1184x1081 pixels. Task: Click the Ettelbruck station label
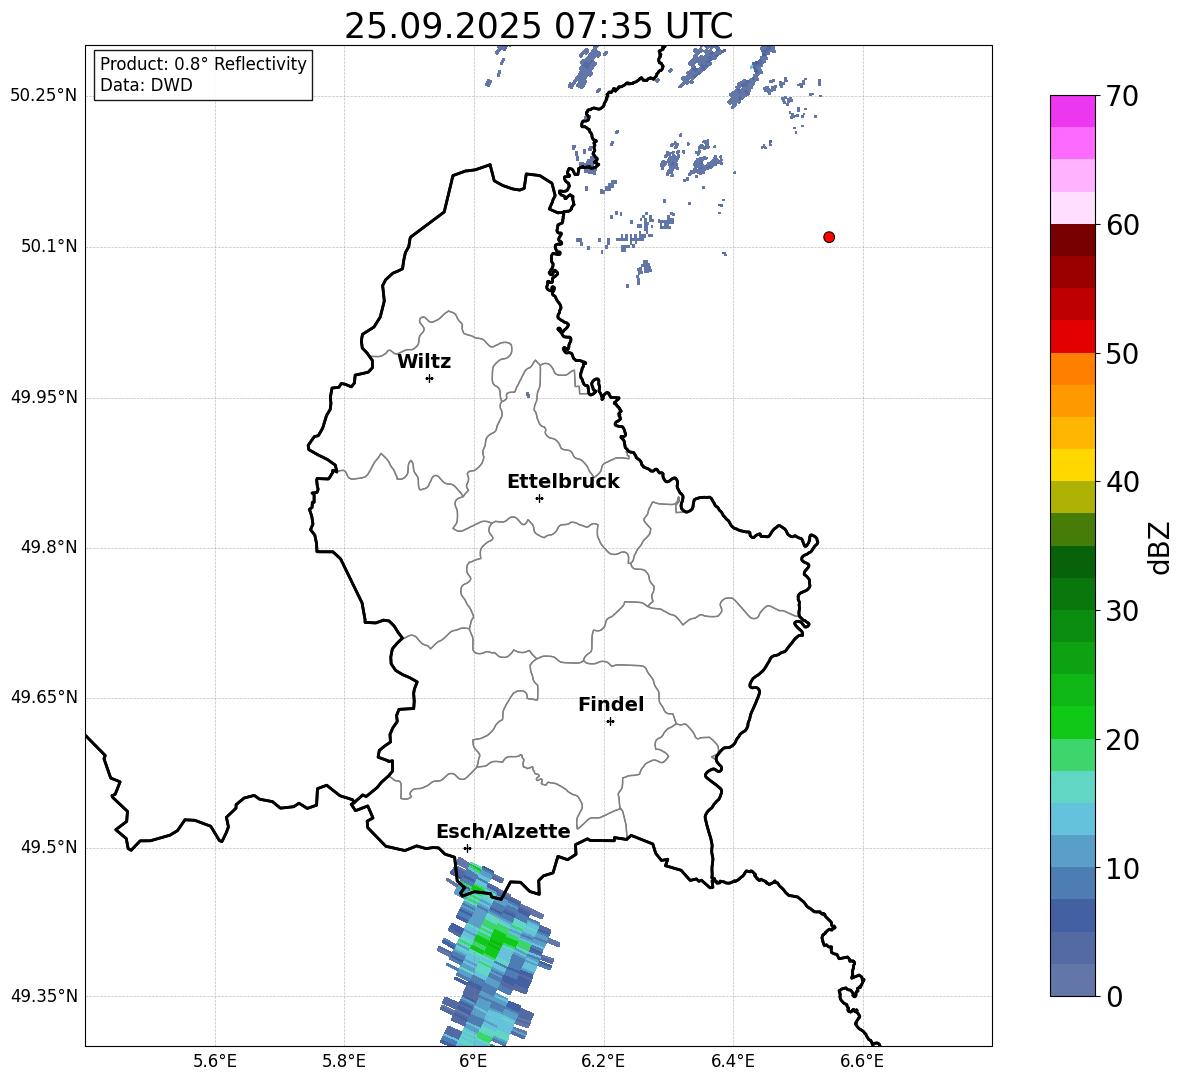click(x=563, y=482)
